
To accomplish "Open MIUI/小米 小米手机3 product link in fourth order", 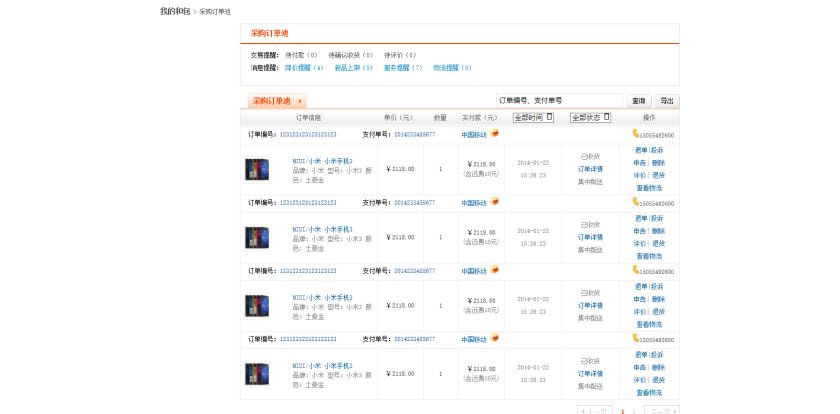I will 322,366.
